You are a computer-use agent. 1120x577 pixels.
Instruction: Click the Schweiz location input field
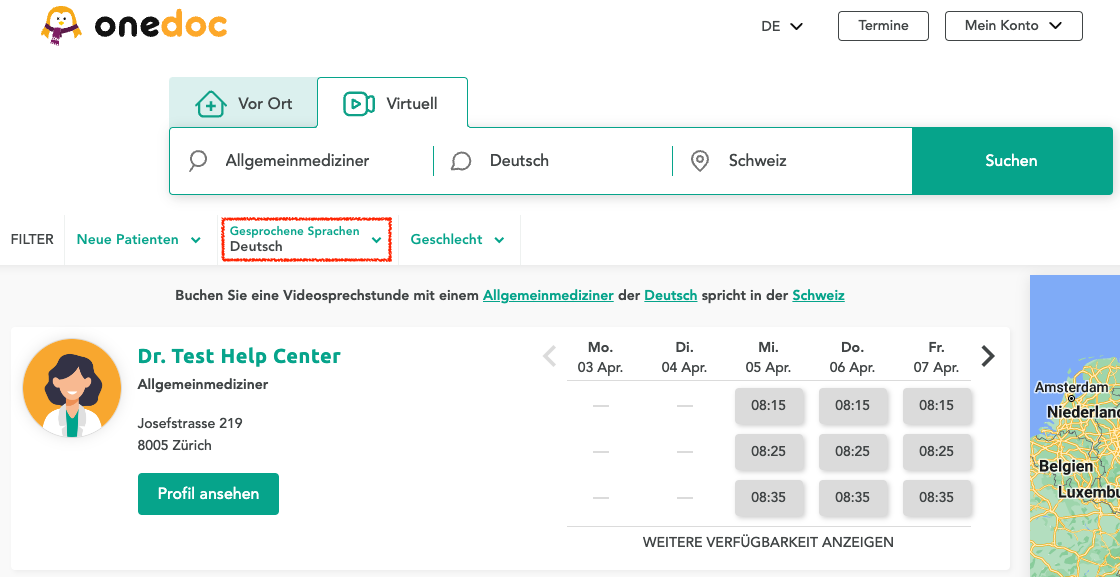click(x=810, y=160)
